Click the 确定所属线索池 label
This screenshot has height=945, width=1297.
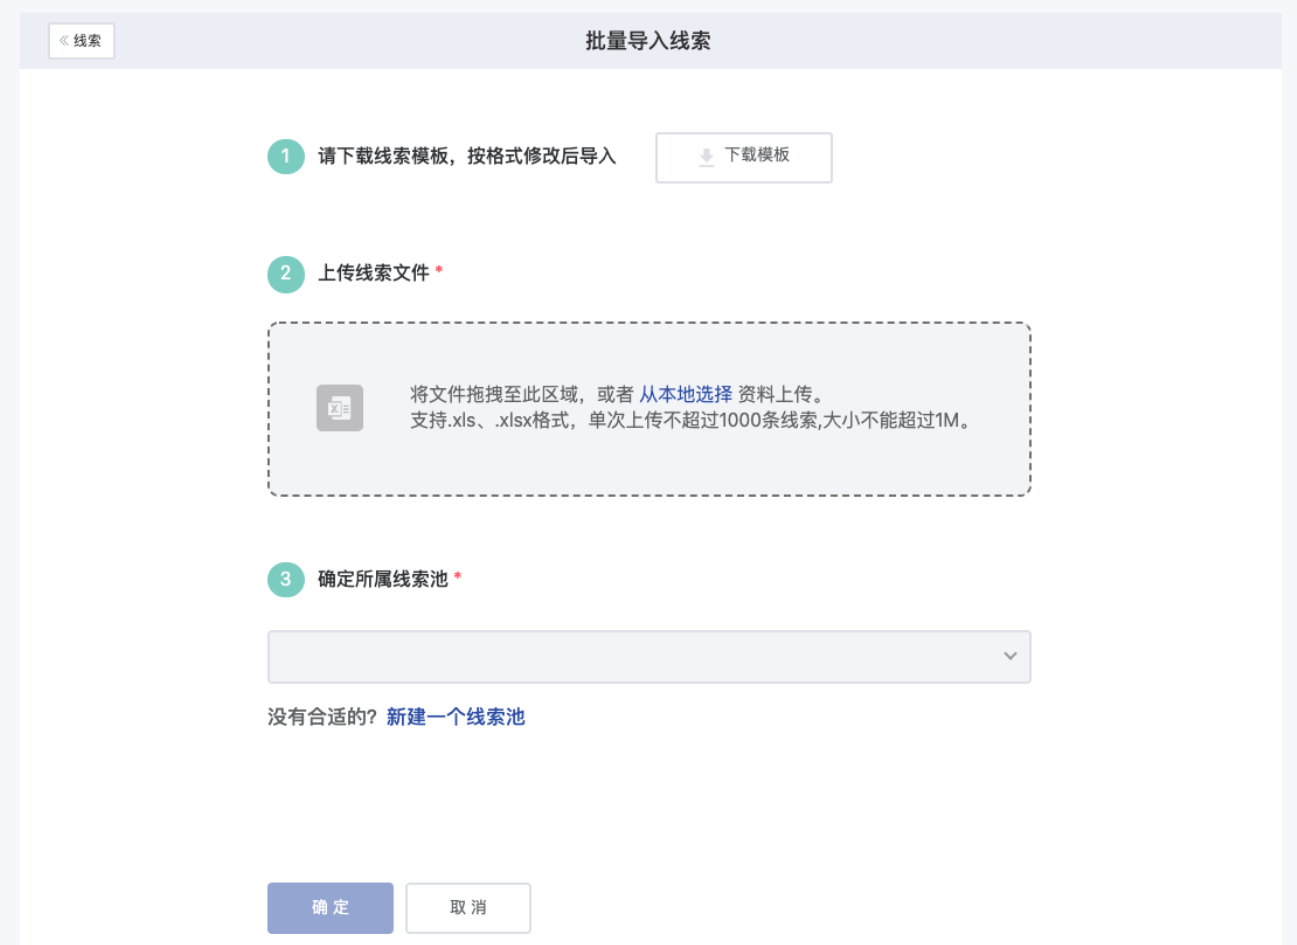click(383, 579)
